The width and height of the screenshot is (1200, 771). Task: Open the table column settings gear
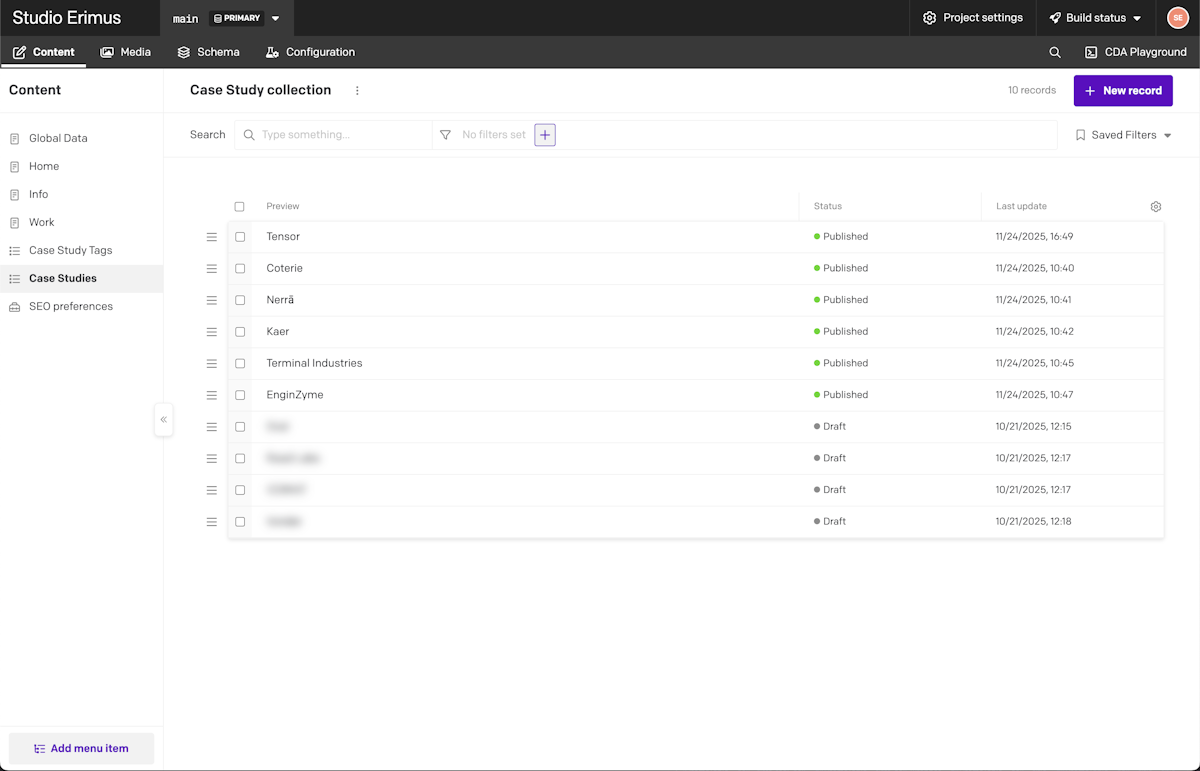point(1156,207)
